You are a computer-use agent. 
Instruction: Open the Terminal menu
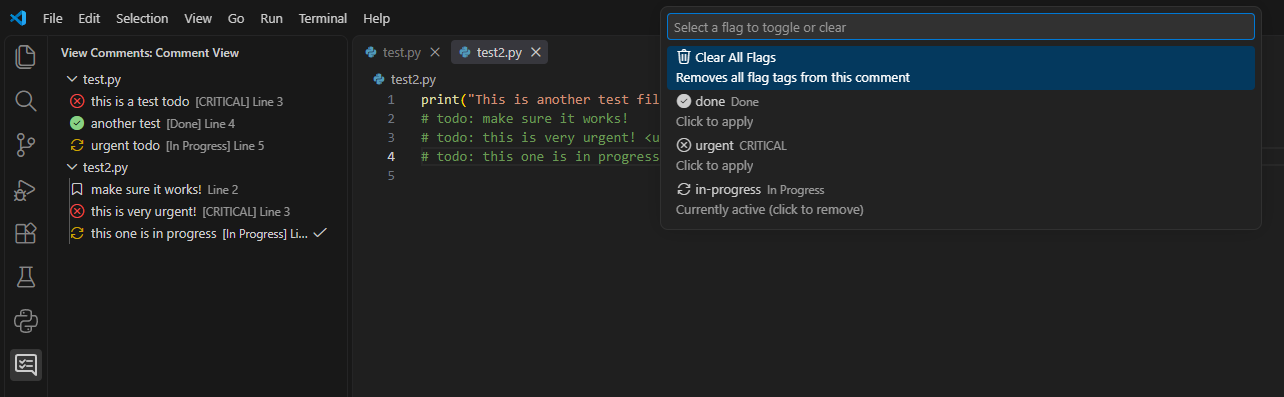[323, 18]
